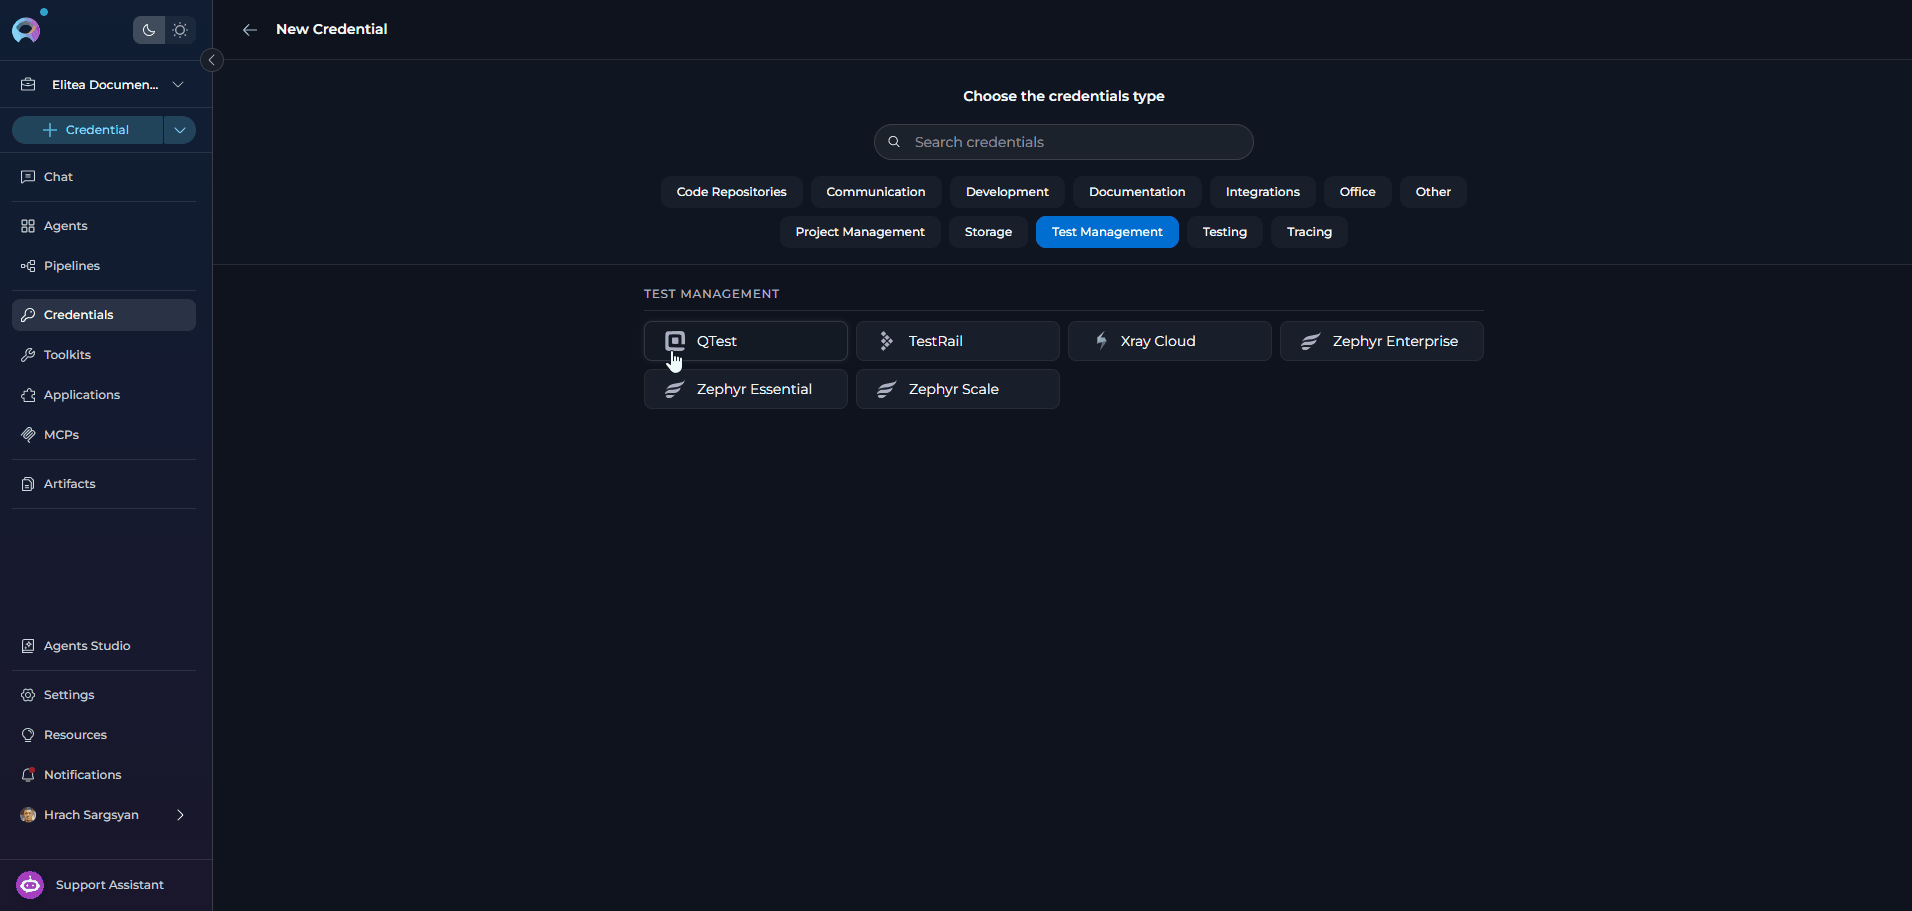Open Agents Studio

[104, 646]
